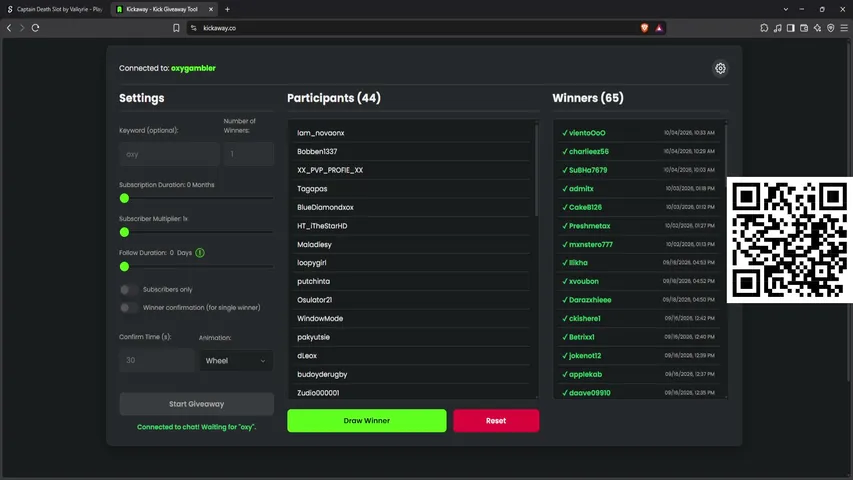Click winner mxnstero777 entry
This screenshot has height=480, width=853.
click(x=639, y=244)
